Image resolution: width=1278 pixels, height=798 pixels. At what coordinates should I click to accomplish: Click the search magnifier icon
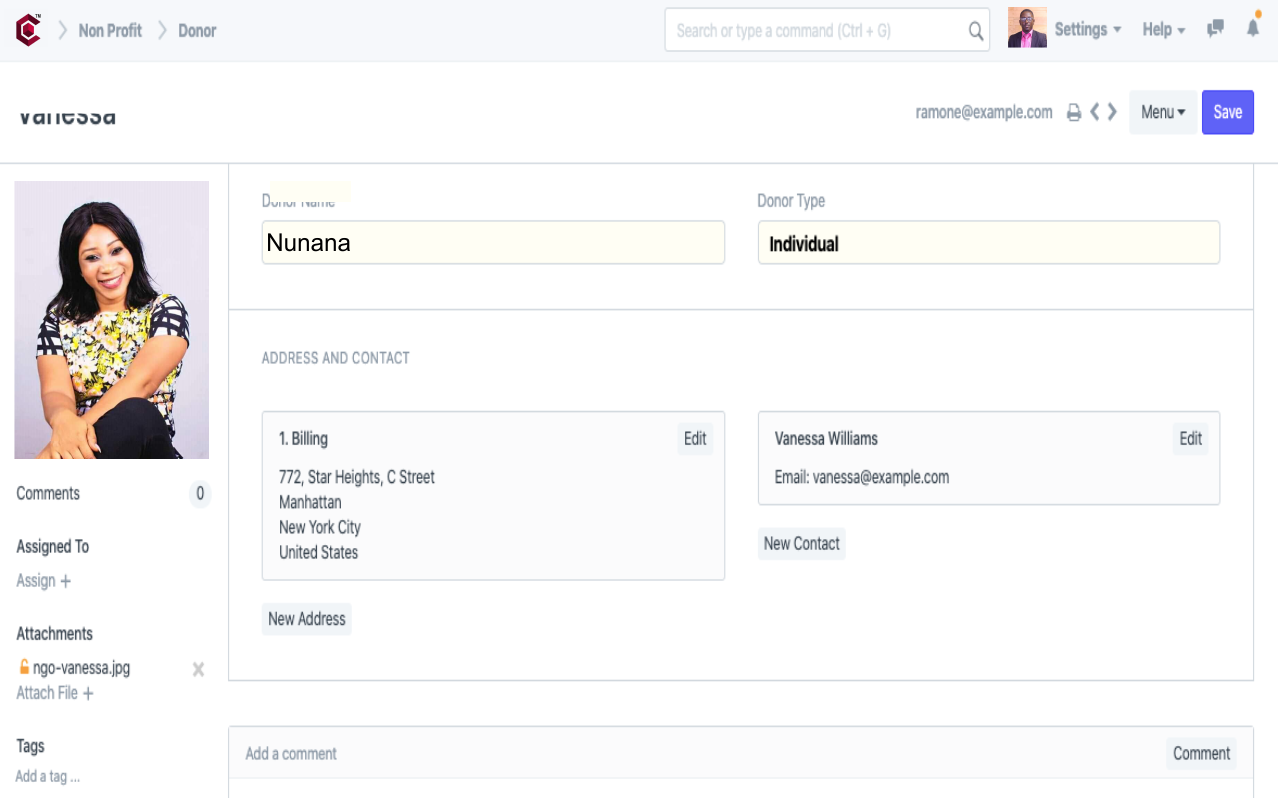(975, 31)
